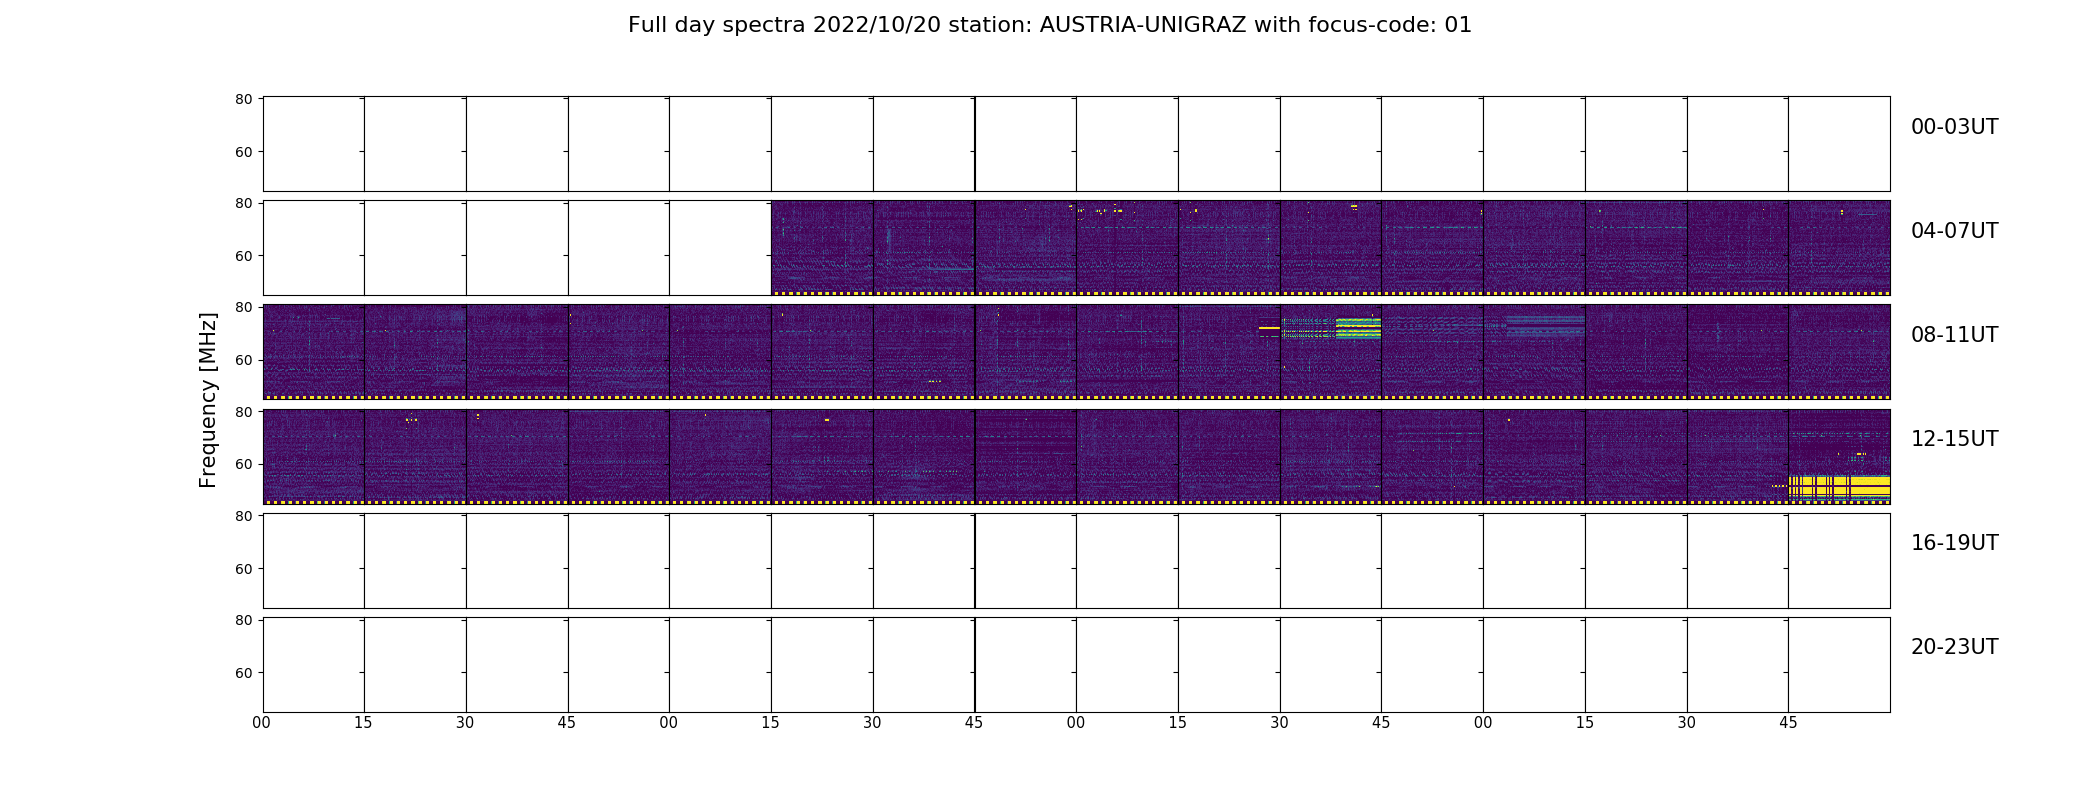Click the "Frequency [MHz]" y-axis label
The width and height of the screenshot is (2100, 800).
pos(208,400)
